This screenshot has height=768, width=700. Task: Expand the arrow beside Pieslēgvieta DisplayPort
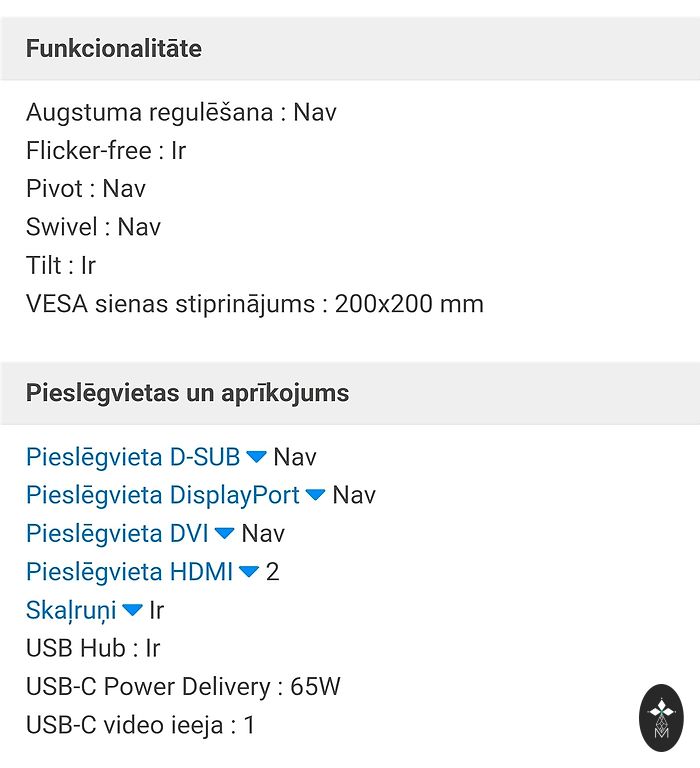[x=316, y=495]
